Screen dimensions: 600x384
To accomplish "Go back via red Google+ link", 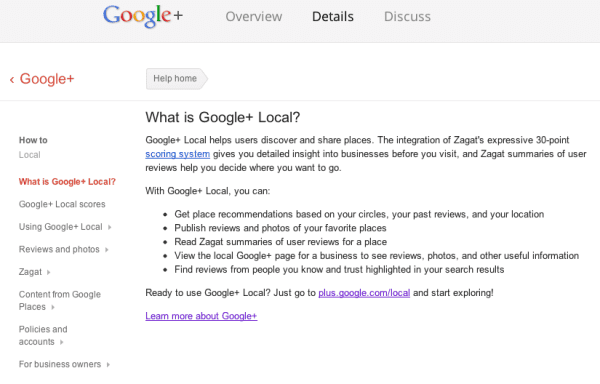I will tap(47, 79).
